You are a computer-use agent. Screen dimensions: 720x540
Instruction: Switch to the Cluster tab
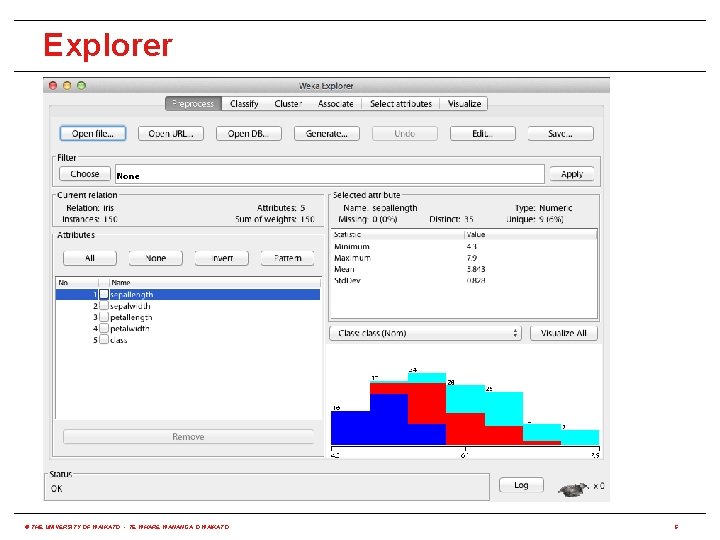point(288,104)
